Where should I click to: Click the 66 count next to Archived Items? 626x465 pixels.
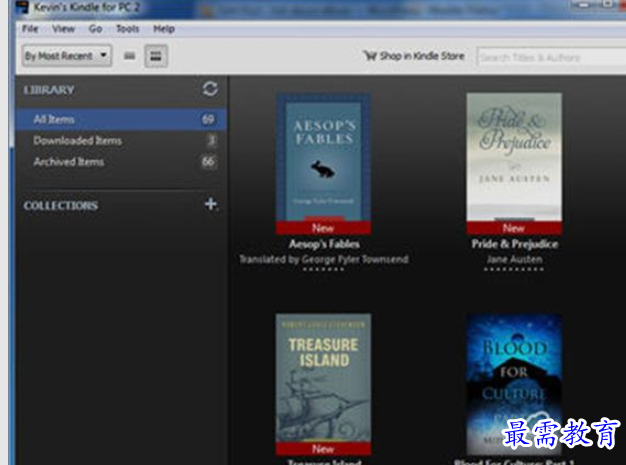click(208, 162)
